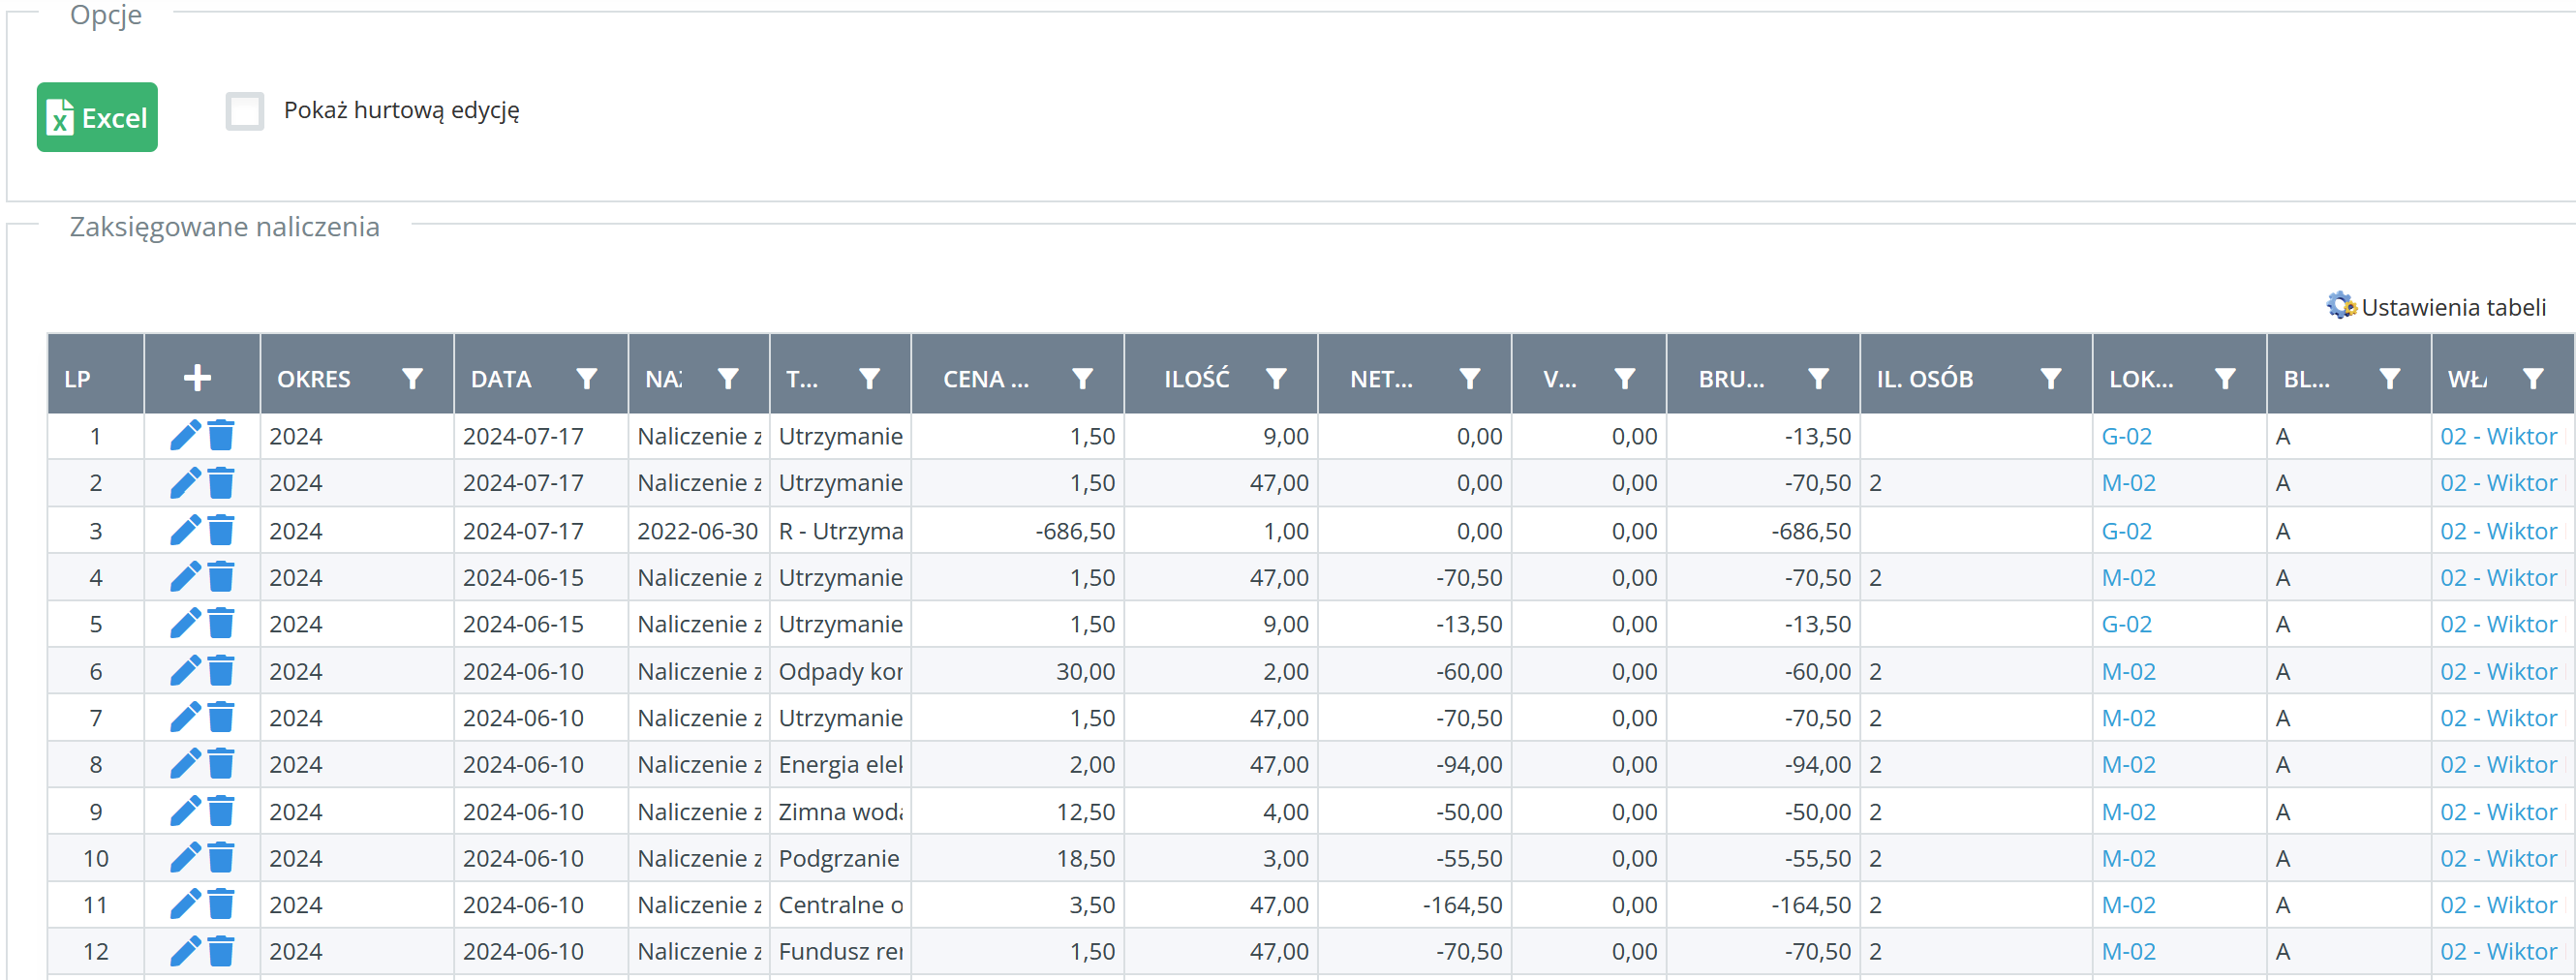
Task: Sort by the LP column header
Action: tap(78, 379)
